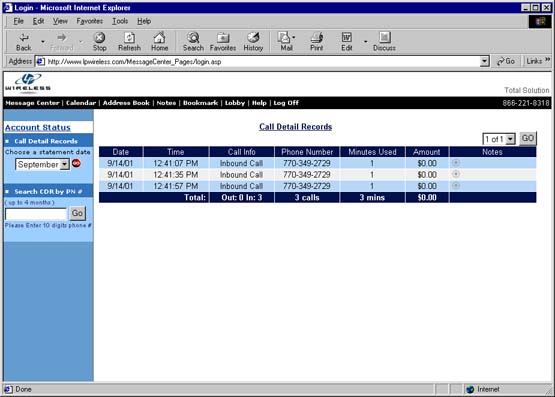Viewport: 555px width, 397px height.
Task: Click notes icon for 12:41:35 PM call
Action: tap(456, 174)
